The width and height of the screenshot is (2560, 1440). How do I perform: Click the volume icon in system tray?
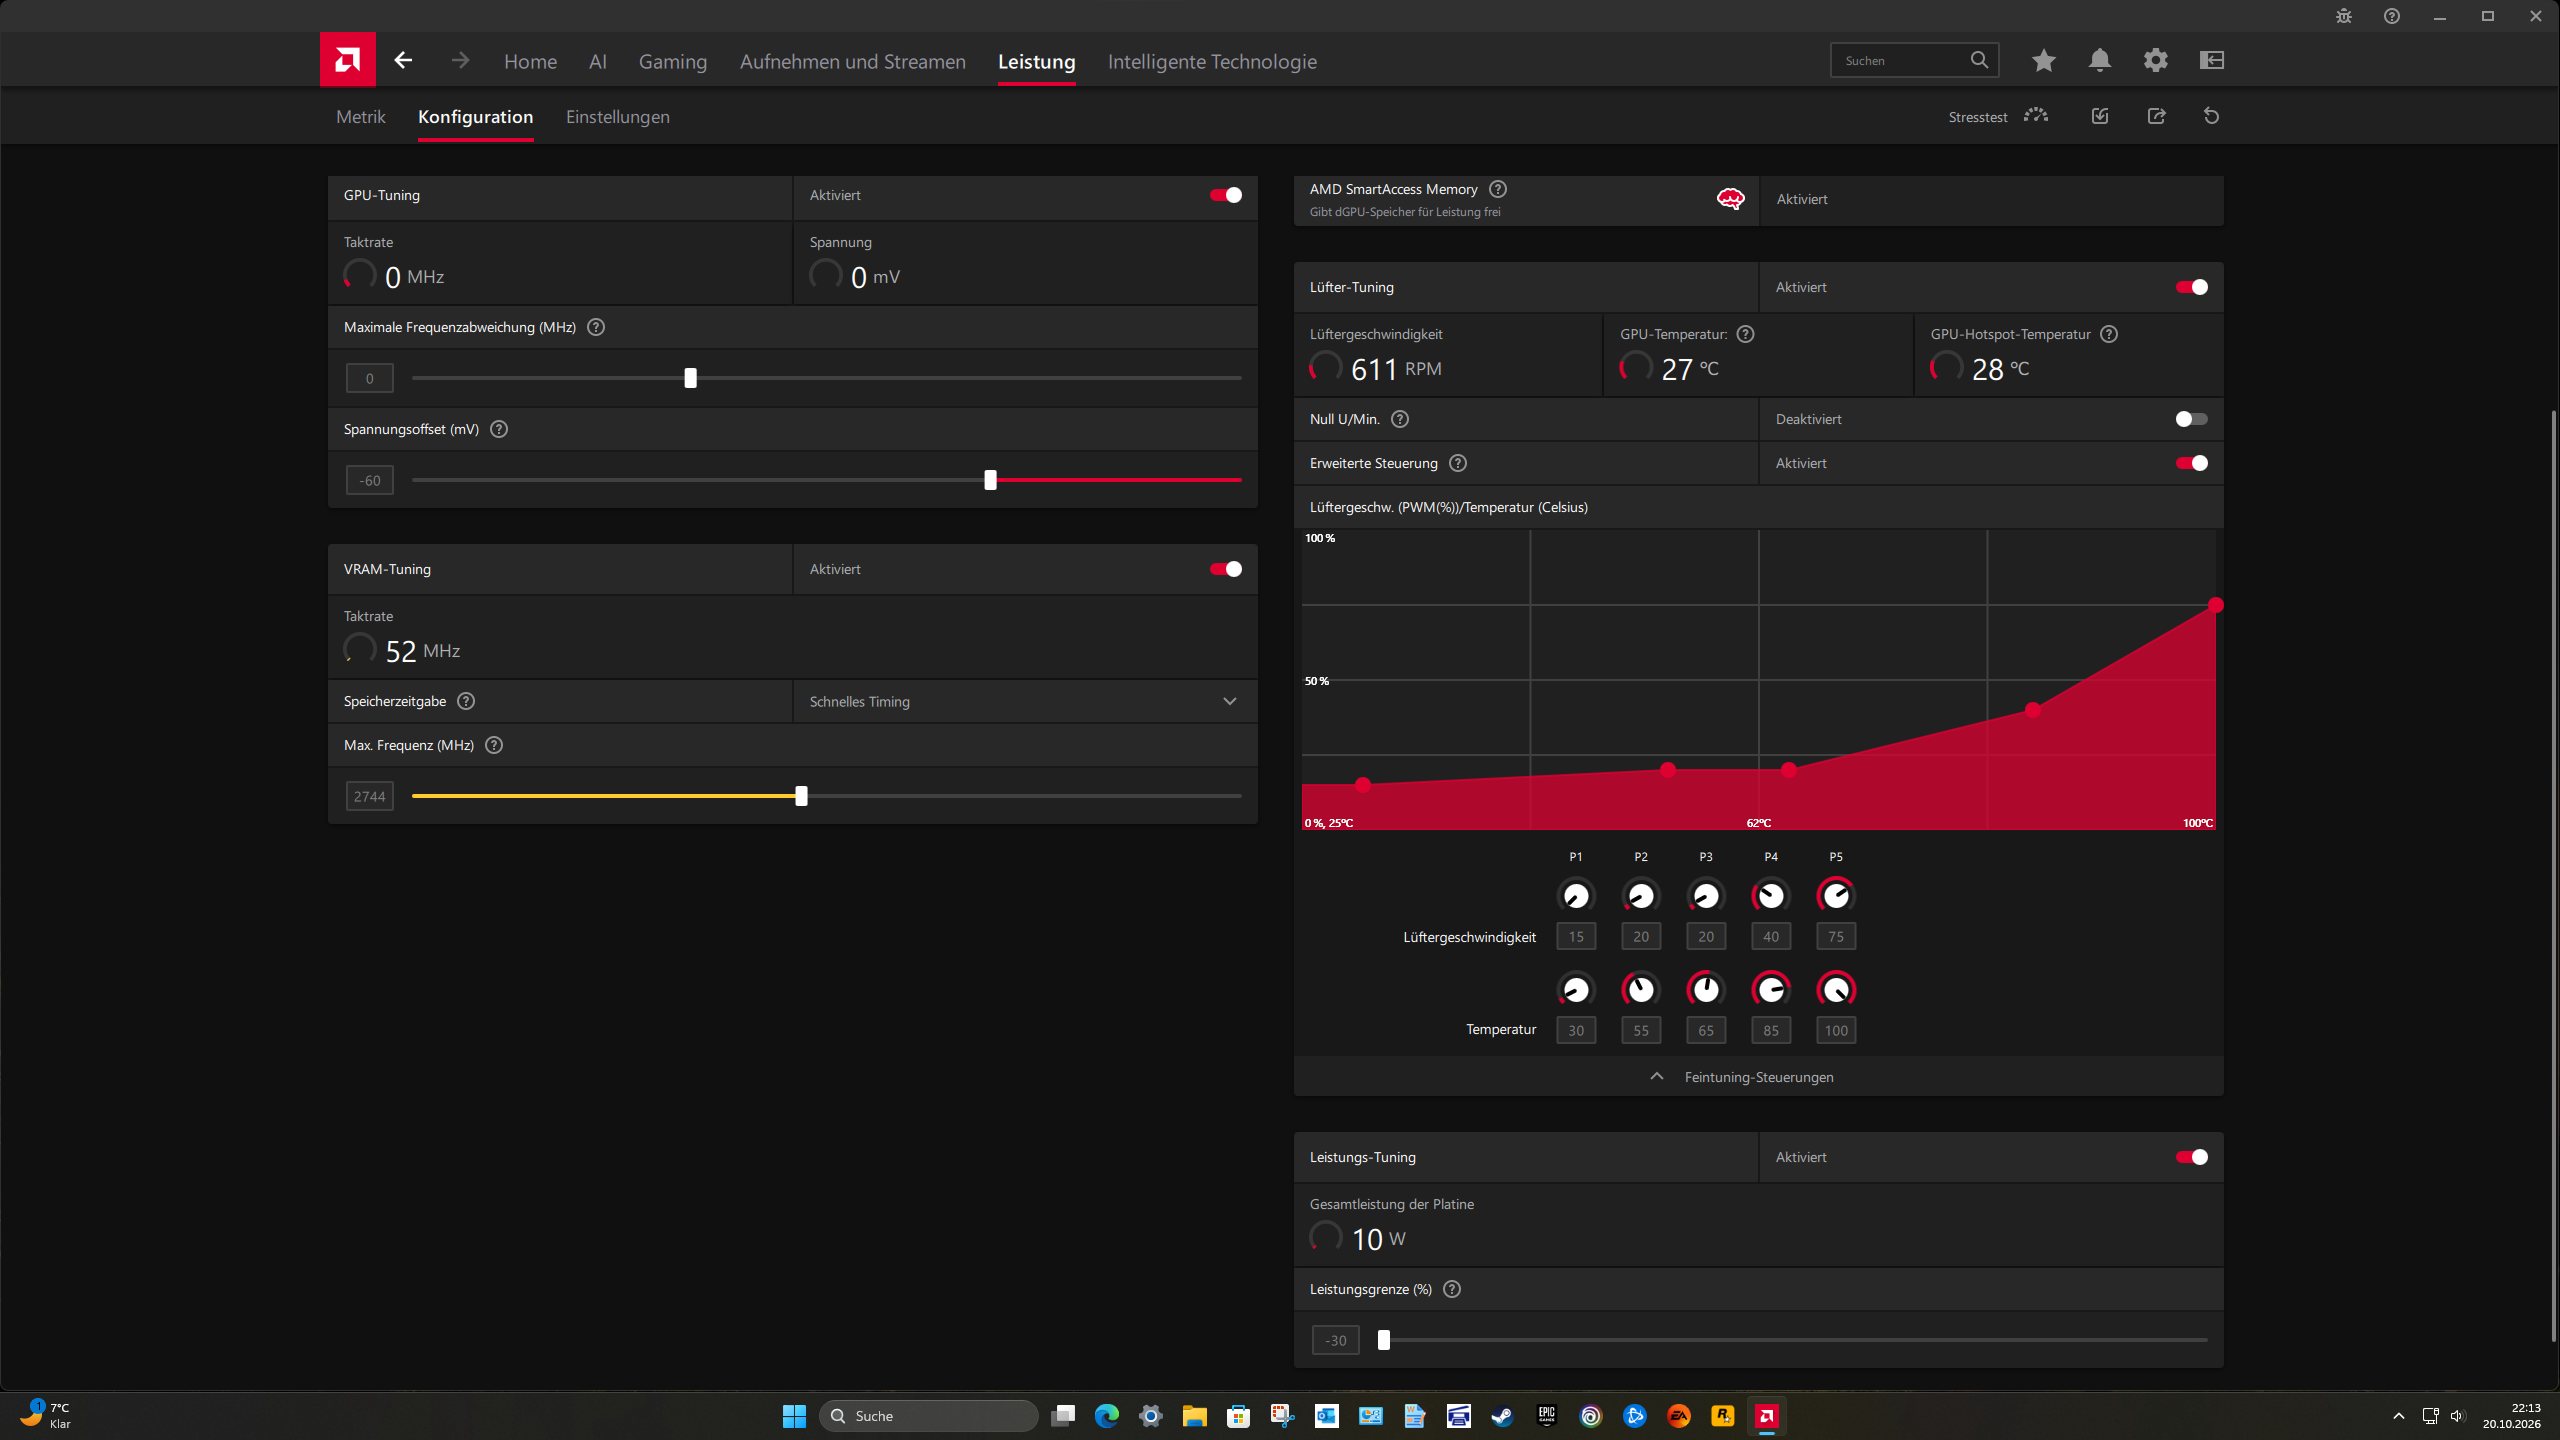point(2458,1416)
